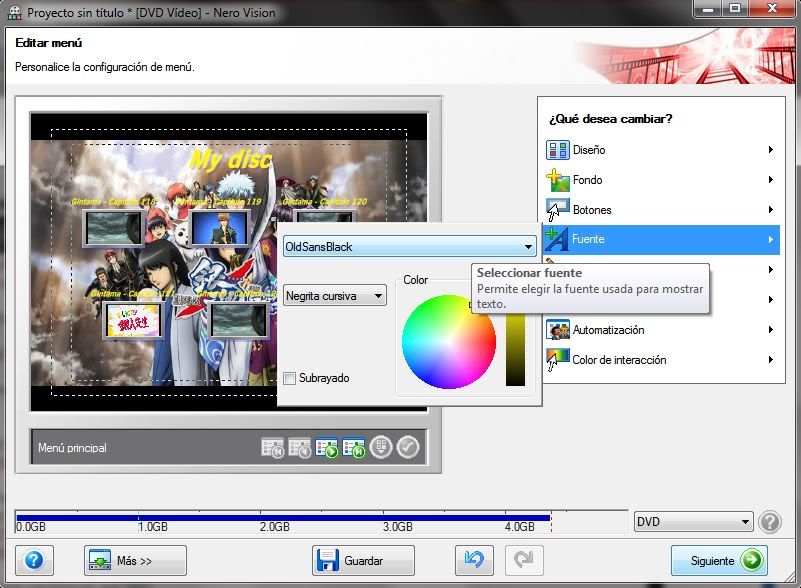Open the Automatización option
801x588 pixels.
point(661,330)
